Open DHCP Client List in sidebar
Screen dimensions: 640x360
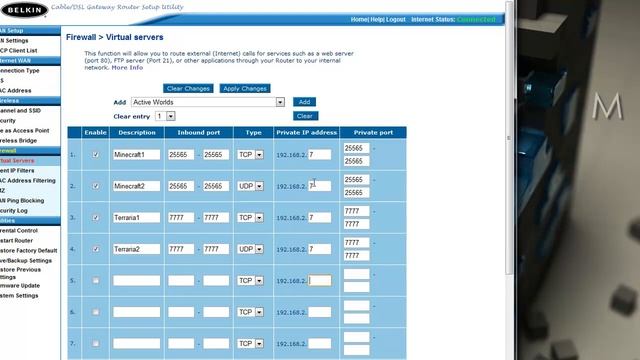click(x=19, y=51)
